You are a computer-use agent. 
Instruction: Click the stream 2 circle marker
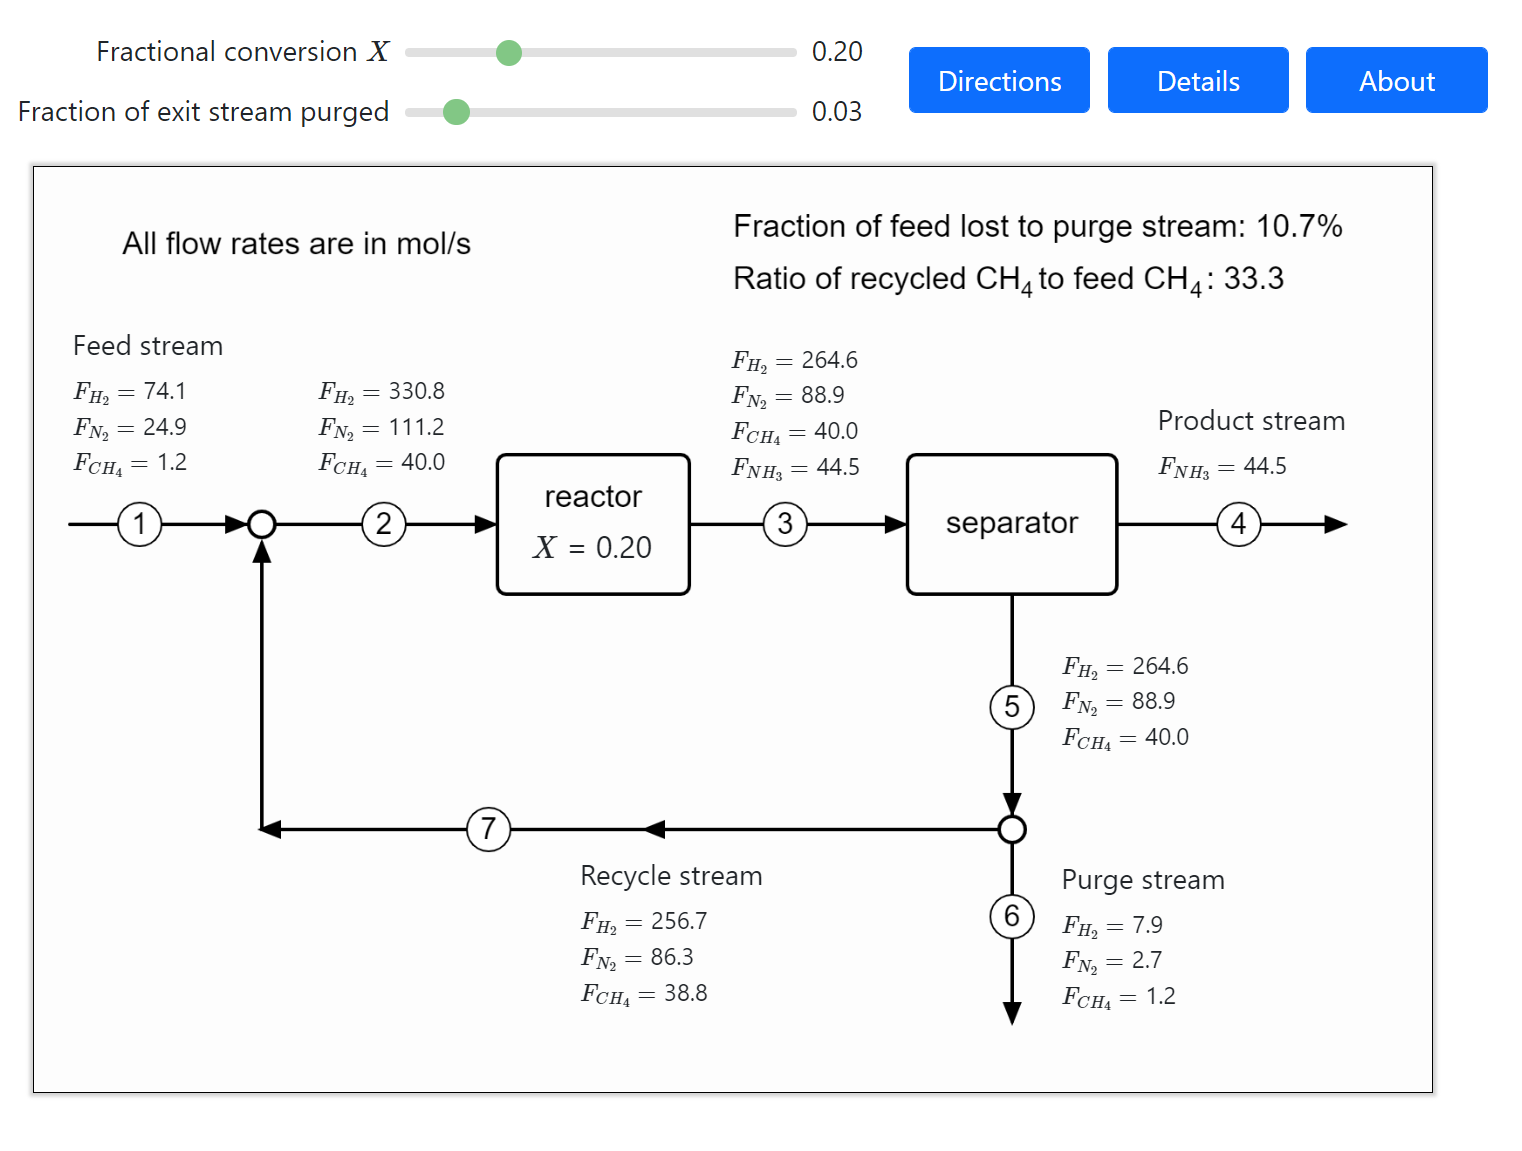point(384,524)
